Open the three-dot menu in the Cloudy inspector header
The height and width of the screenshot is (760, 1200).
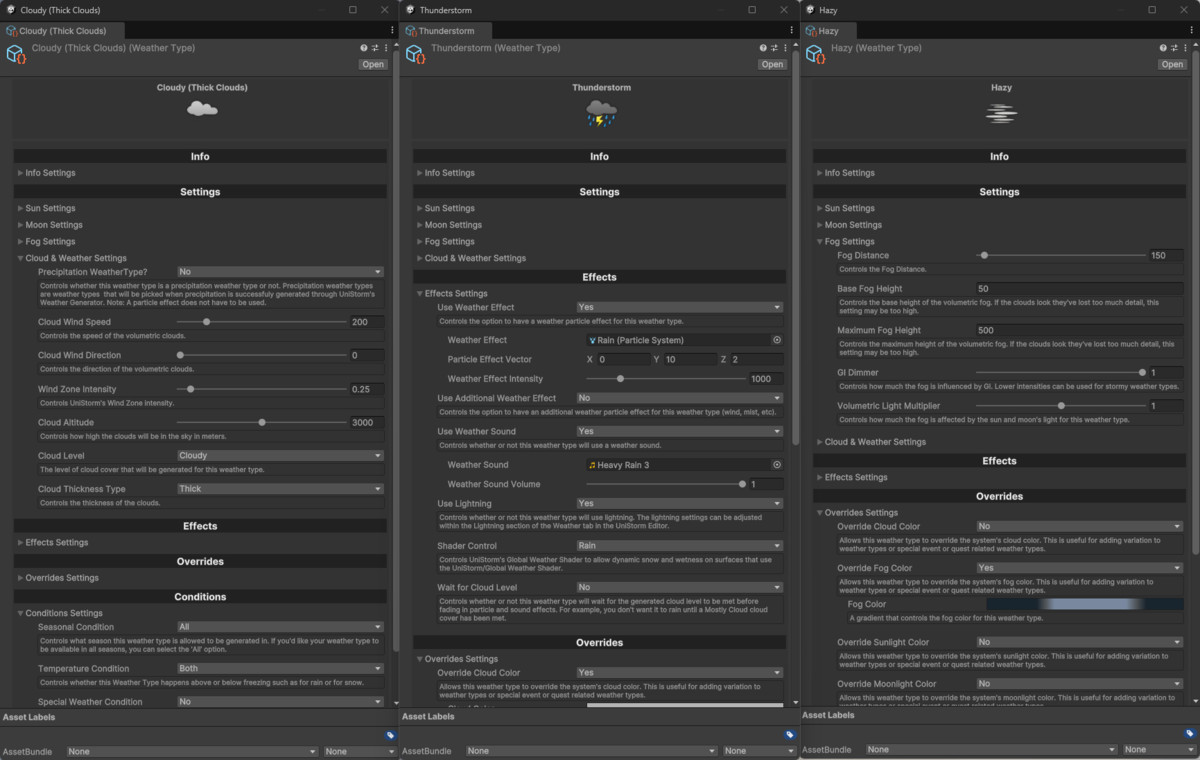coord(386,47)
